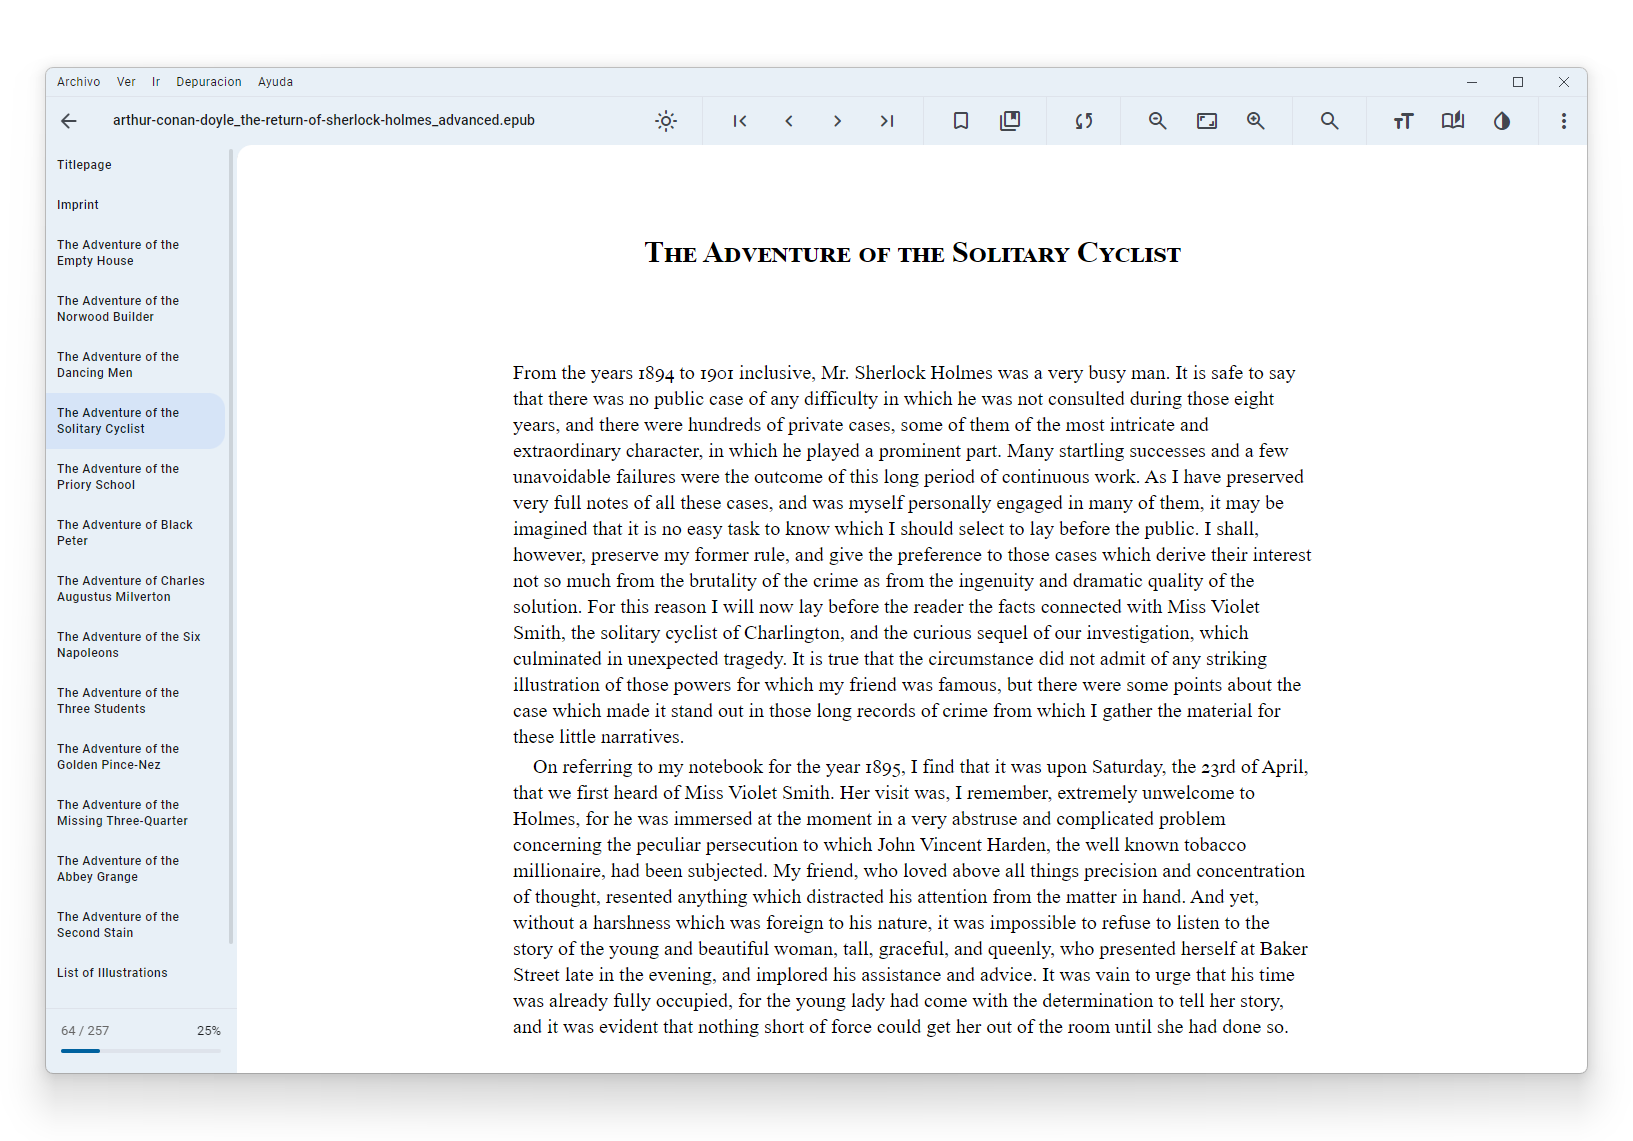Enable fit-to-page view mode
Image resolution: width=1633 pixels, height=1141 pixels.
(x=1206, y=120)
